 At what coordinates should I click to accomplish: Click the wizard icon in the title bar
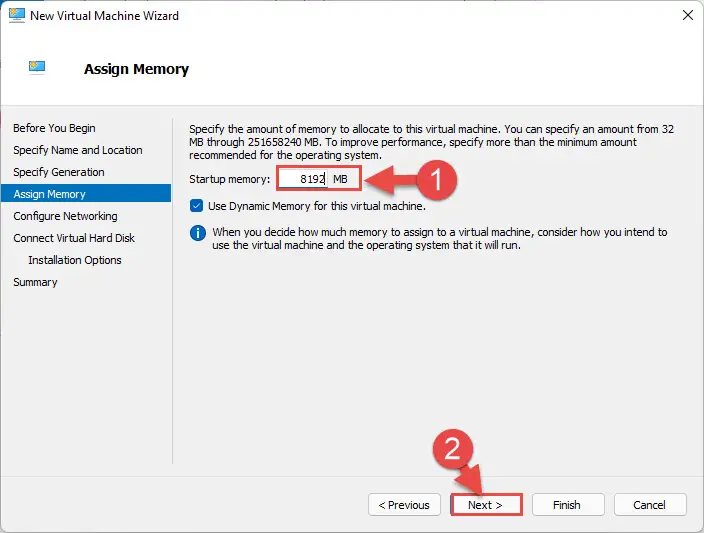coord(17,15)
